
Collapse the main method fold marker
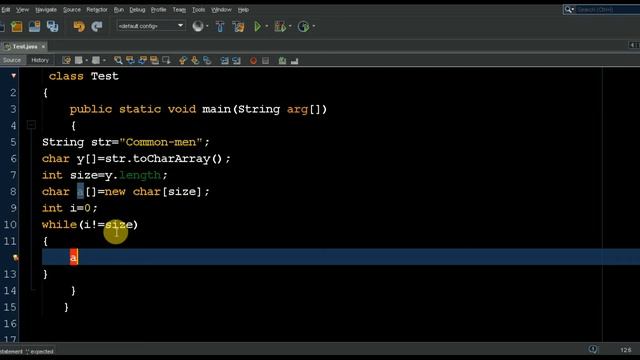tap(31, 125)
